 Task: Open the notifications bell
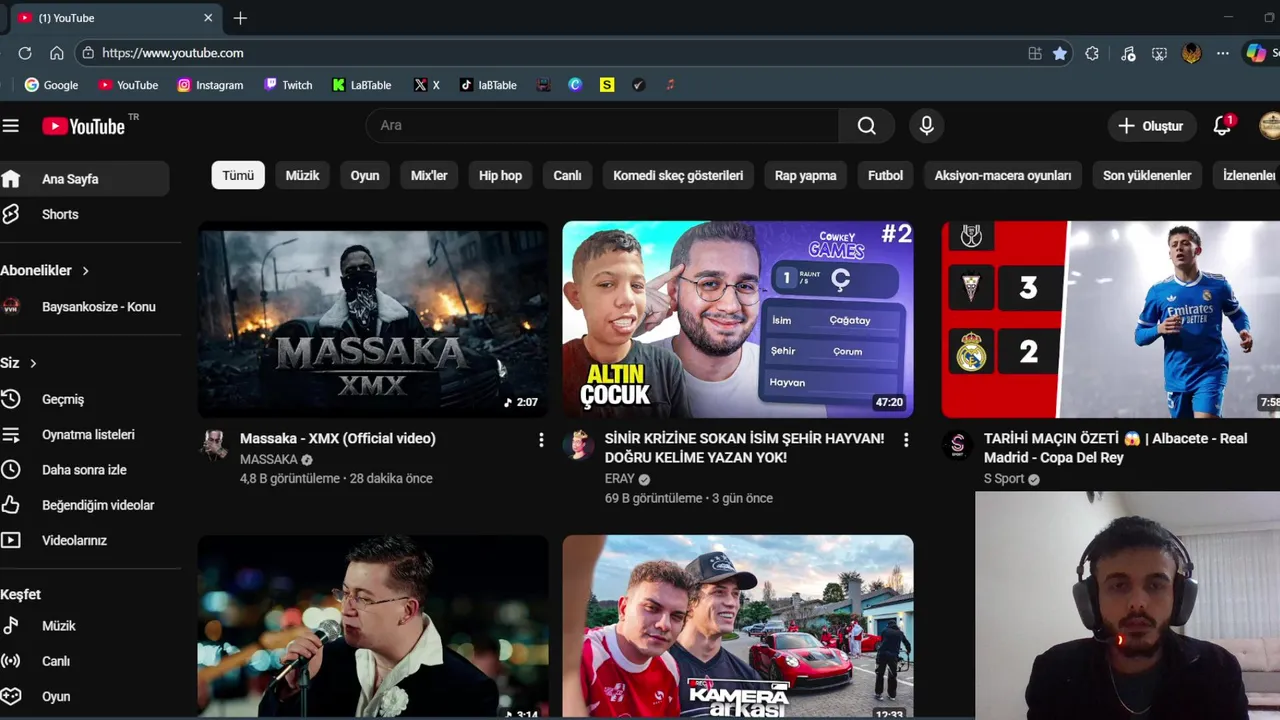pyautogui.click(x=1222, y=126)
